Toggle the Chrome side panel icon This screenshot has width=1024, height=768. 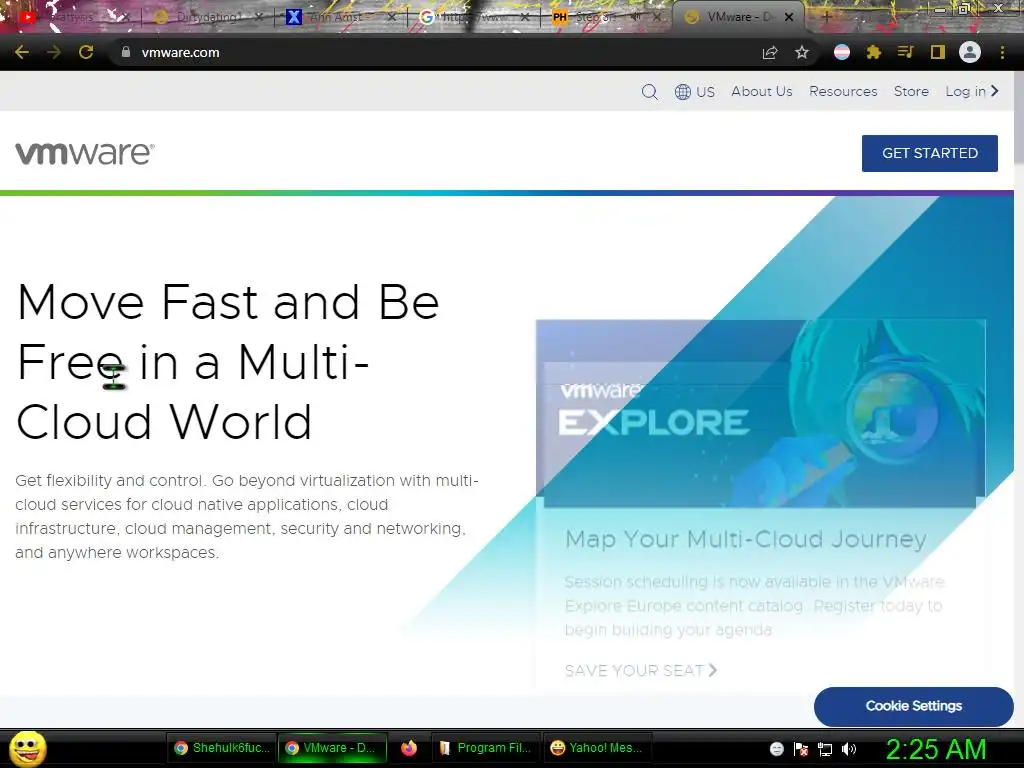point(938,52)
